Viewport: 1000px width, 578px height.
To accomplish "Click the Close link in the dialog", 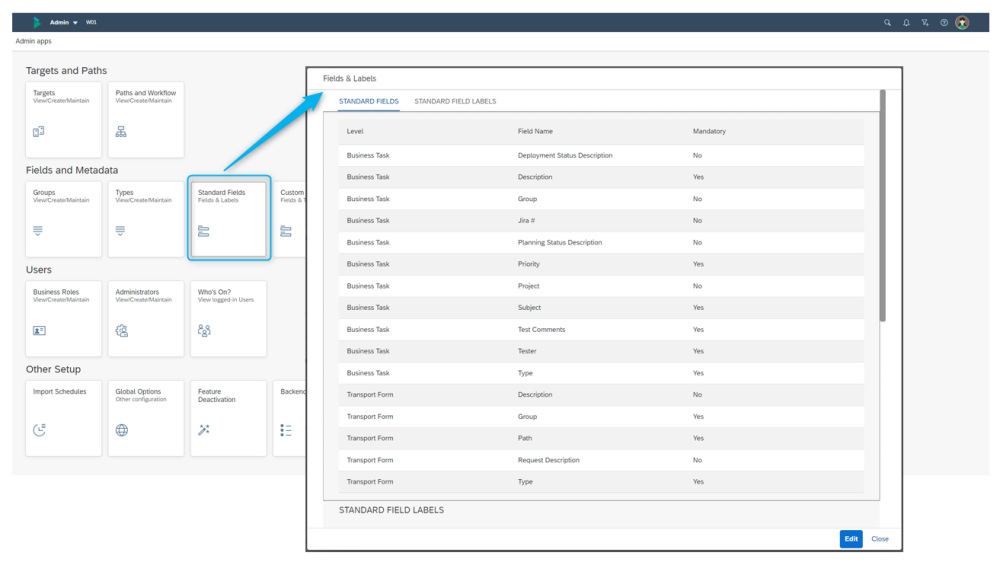I will (880, 539).
